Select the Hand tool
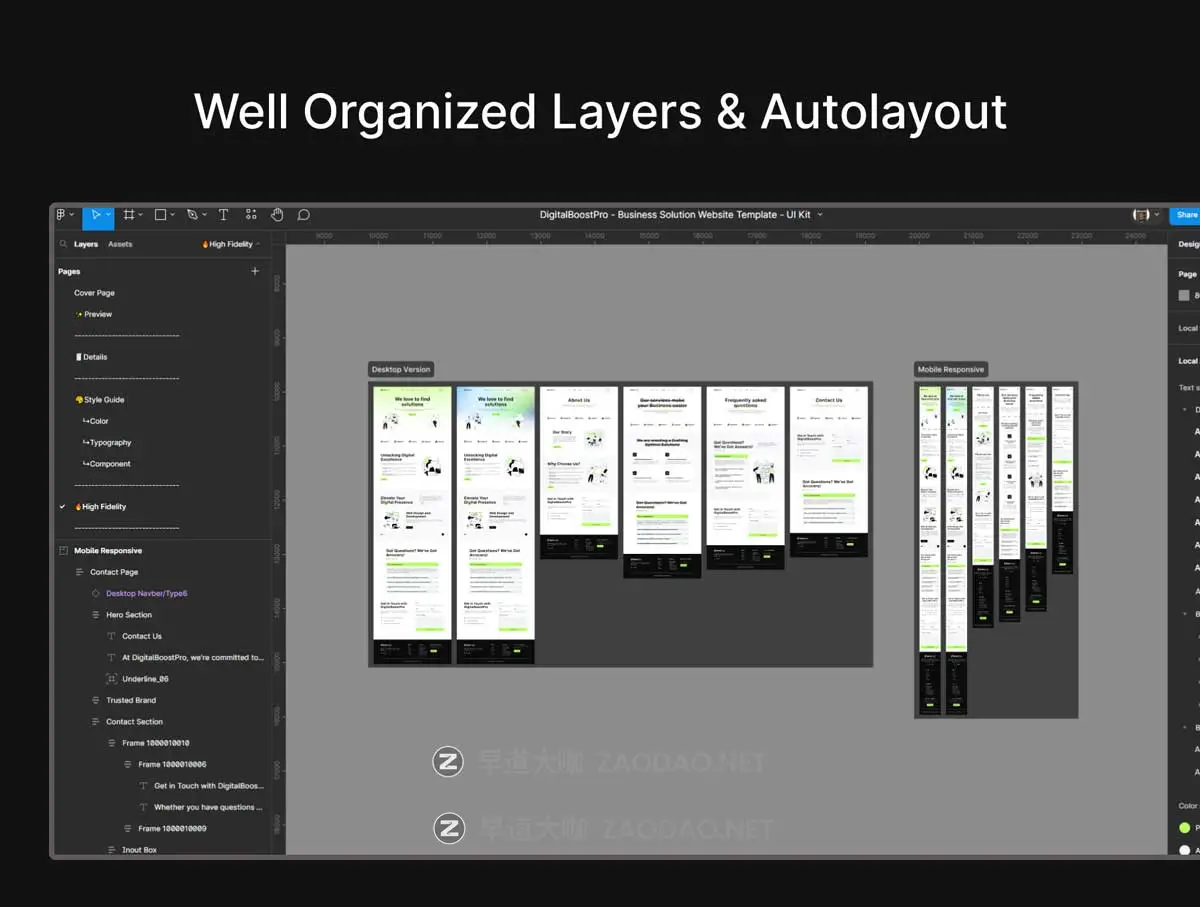 (x=277, y=214)
